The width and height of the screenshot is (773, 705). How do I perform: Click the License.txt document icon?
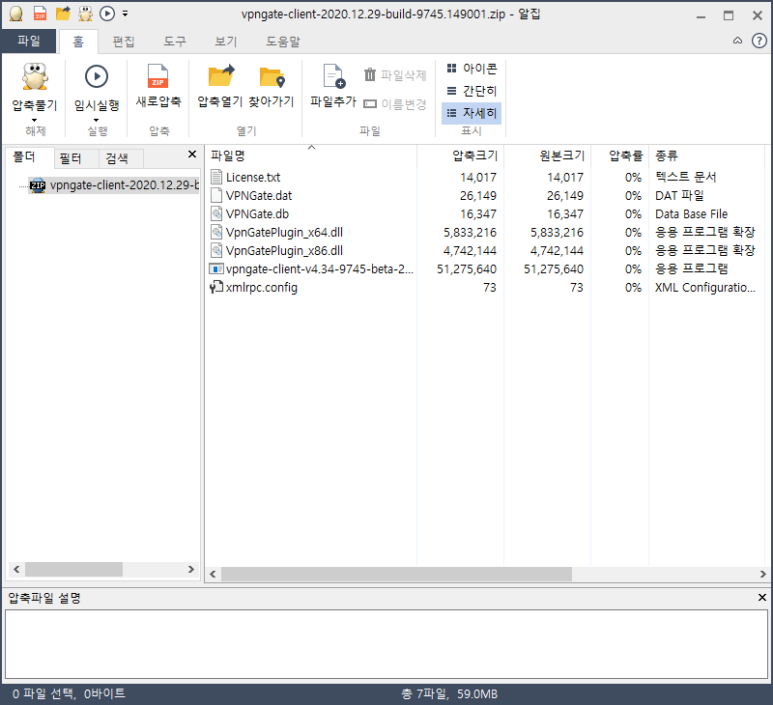point(216,176)
